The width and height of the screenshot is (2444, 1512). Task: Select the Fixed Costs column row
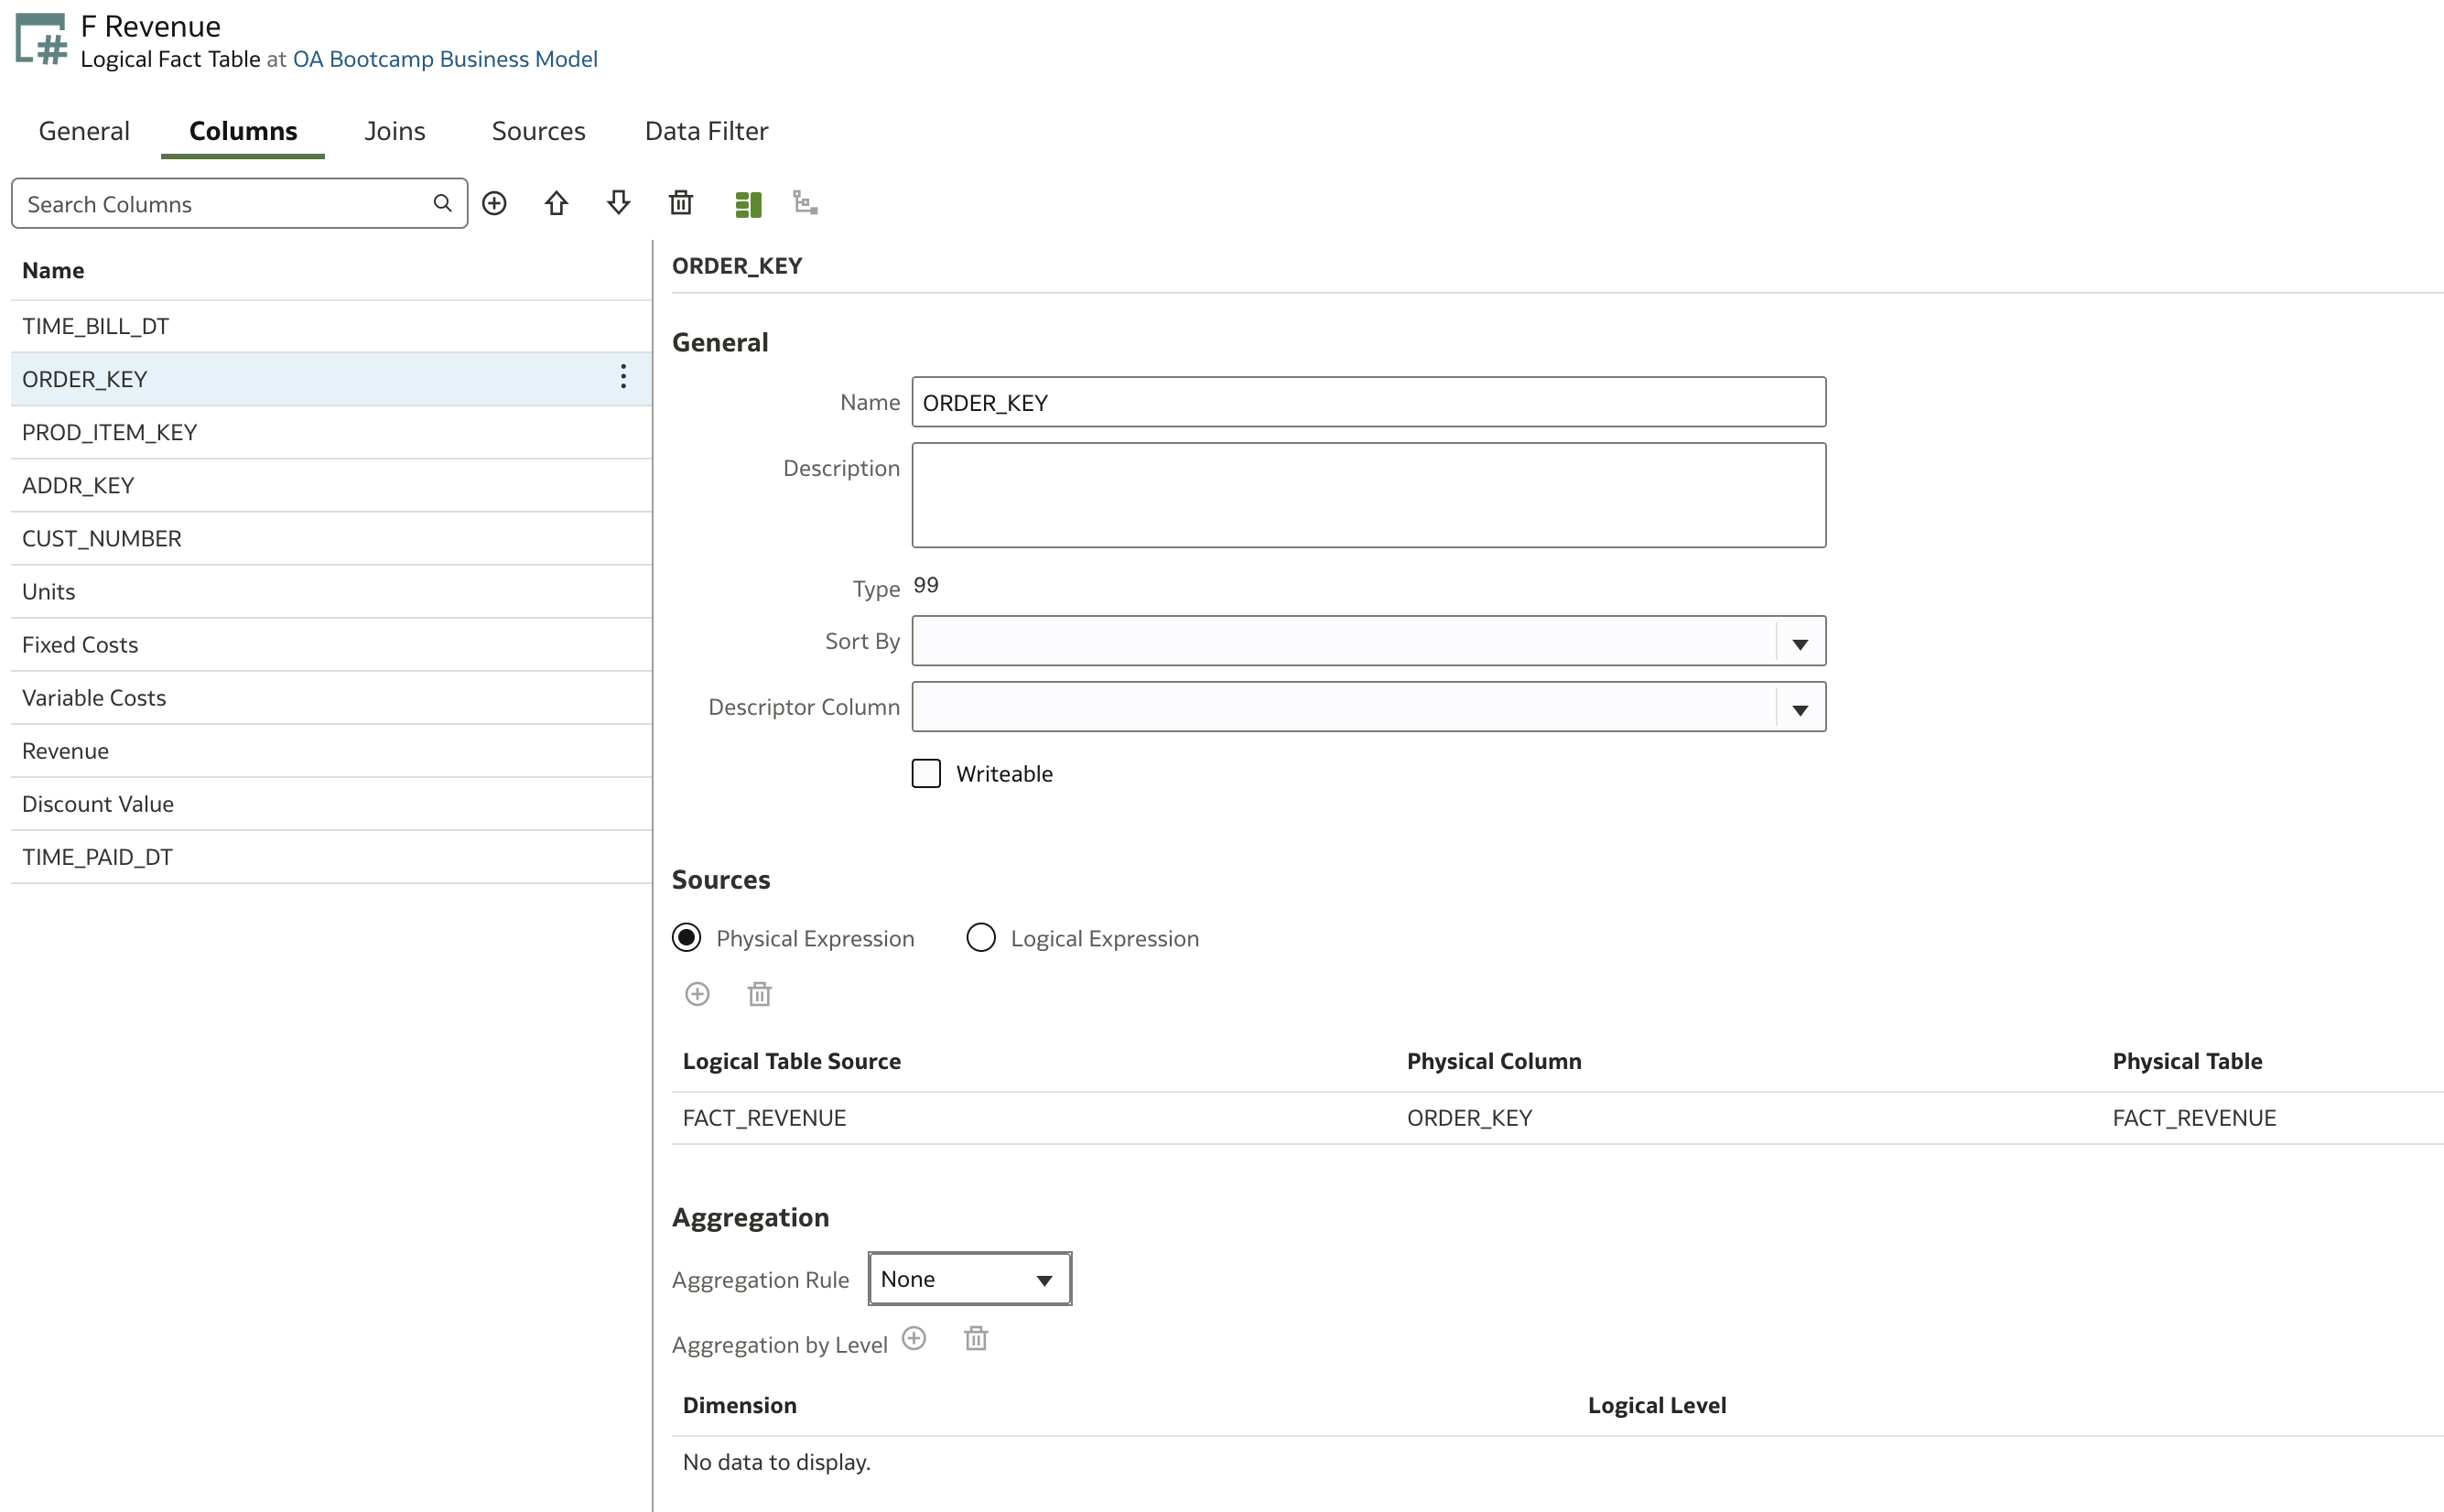[331, 644]
